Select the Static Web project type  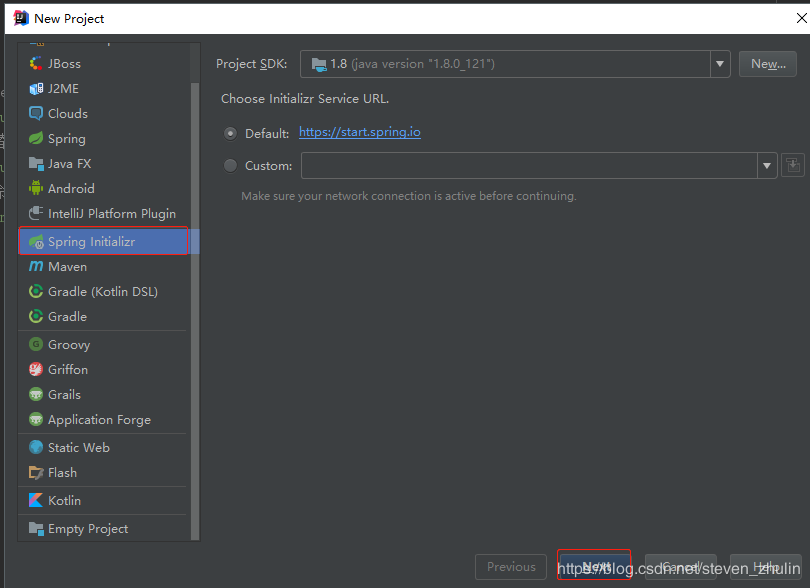point(74,447)
